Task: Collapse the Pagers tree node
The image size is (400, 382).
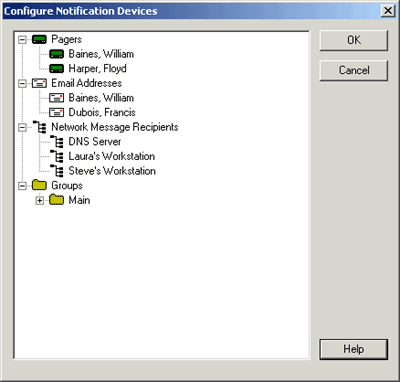Action: coord(22,40)
